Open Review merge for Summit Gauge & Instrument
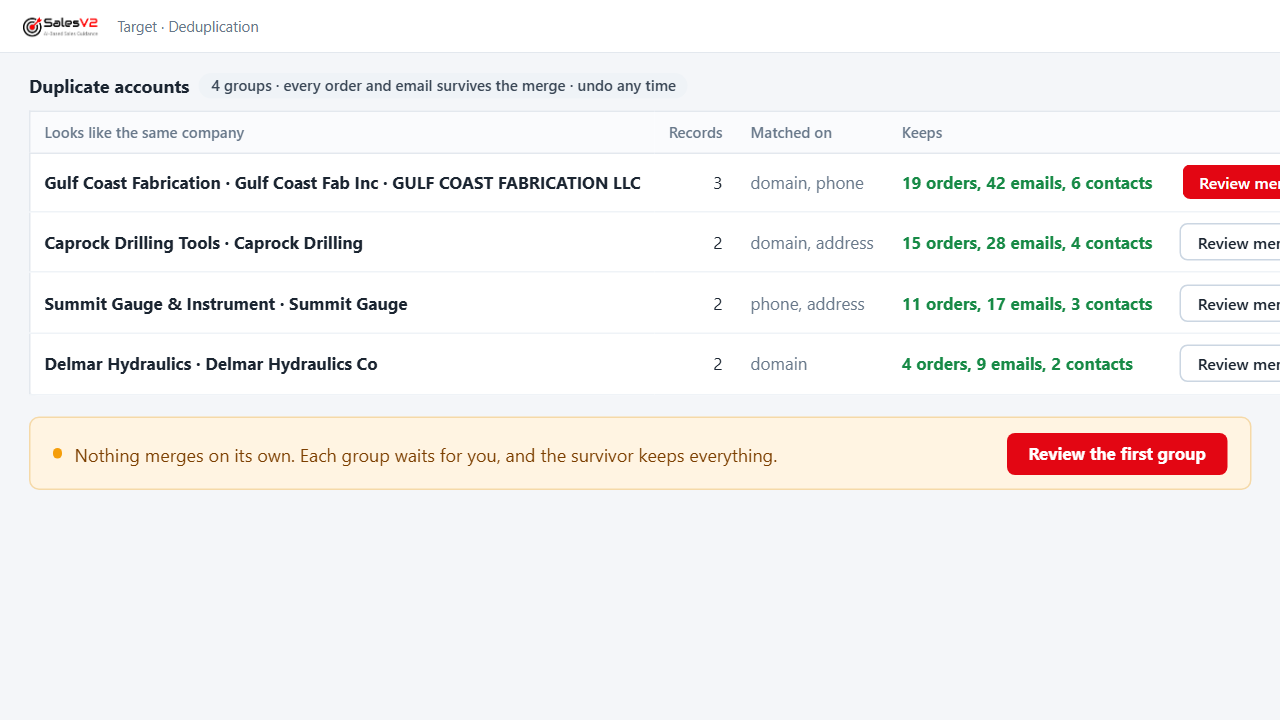Screen dimensions: 1280x720 pos(1231,304)
